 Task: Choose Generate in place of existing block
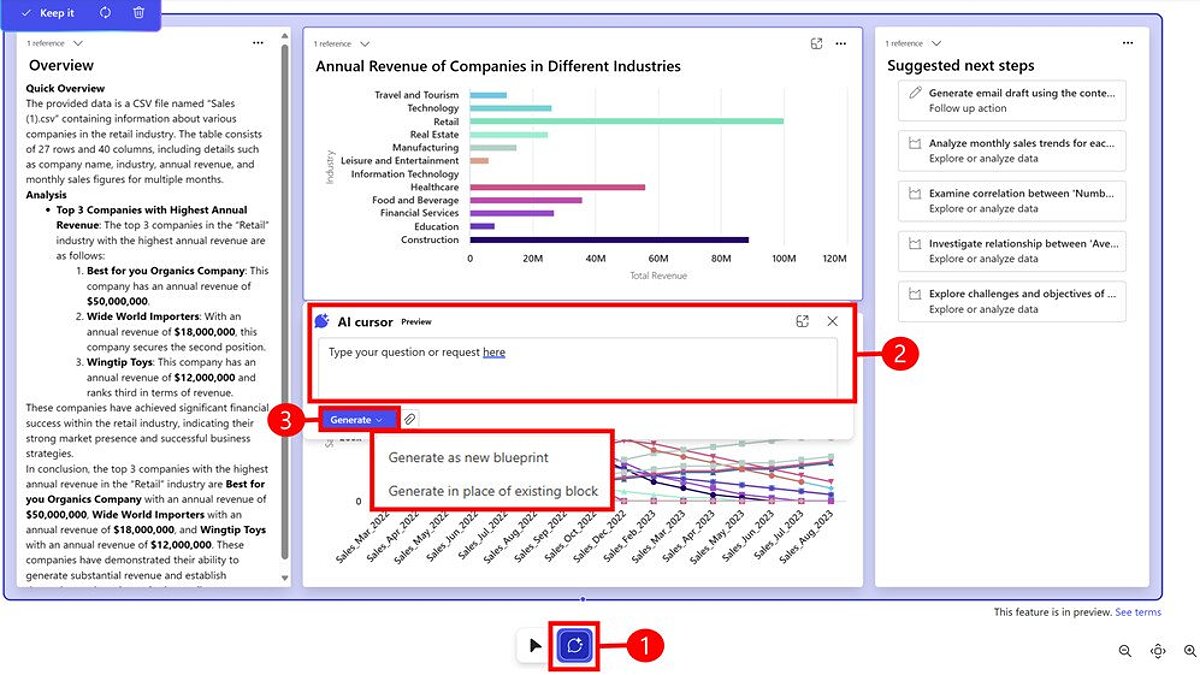493,491
